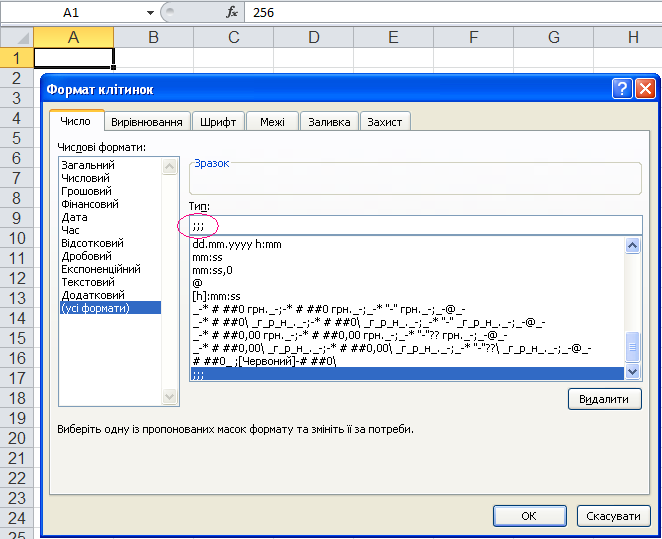The height and width of the screenshot is (539, 662).
Task: Switch to the Вирівнювання tab
Action: click(x=147, y=122)
